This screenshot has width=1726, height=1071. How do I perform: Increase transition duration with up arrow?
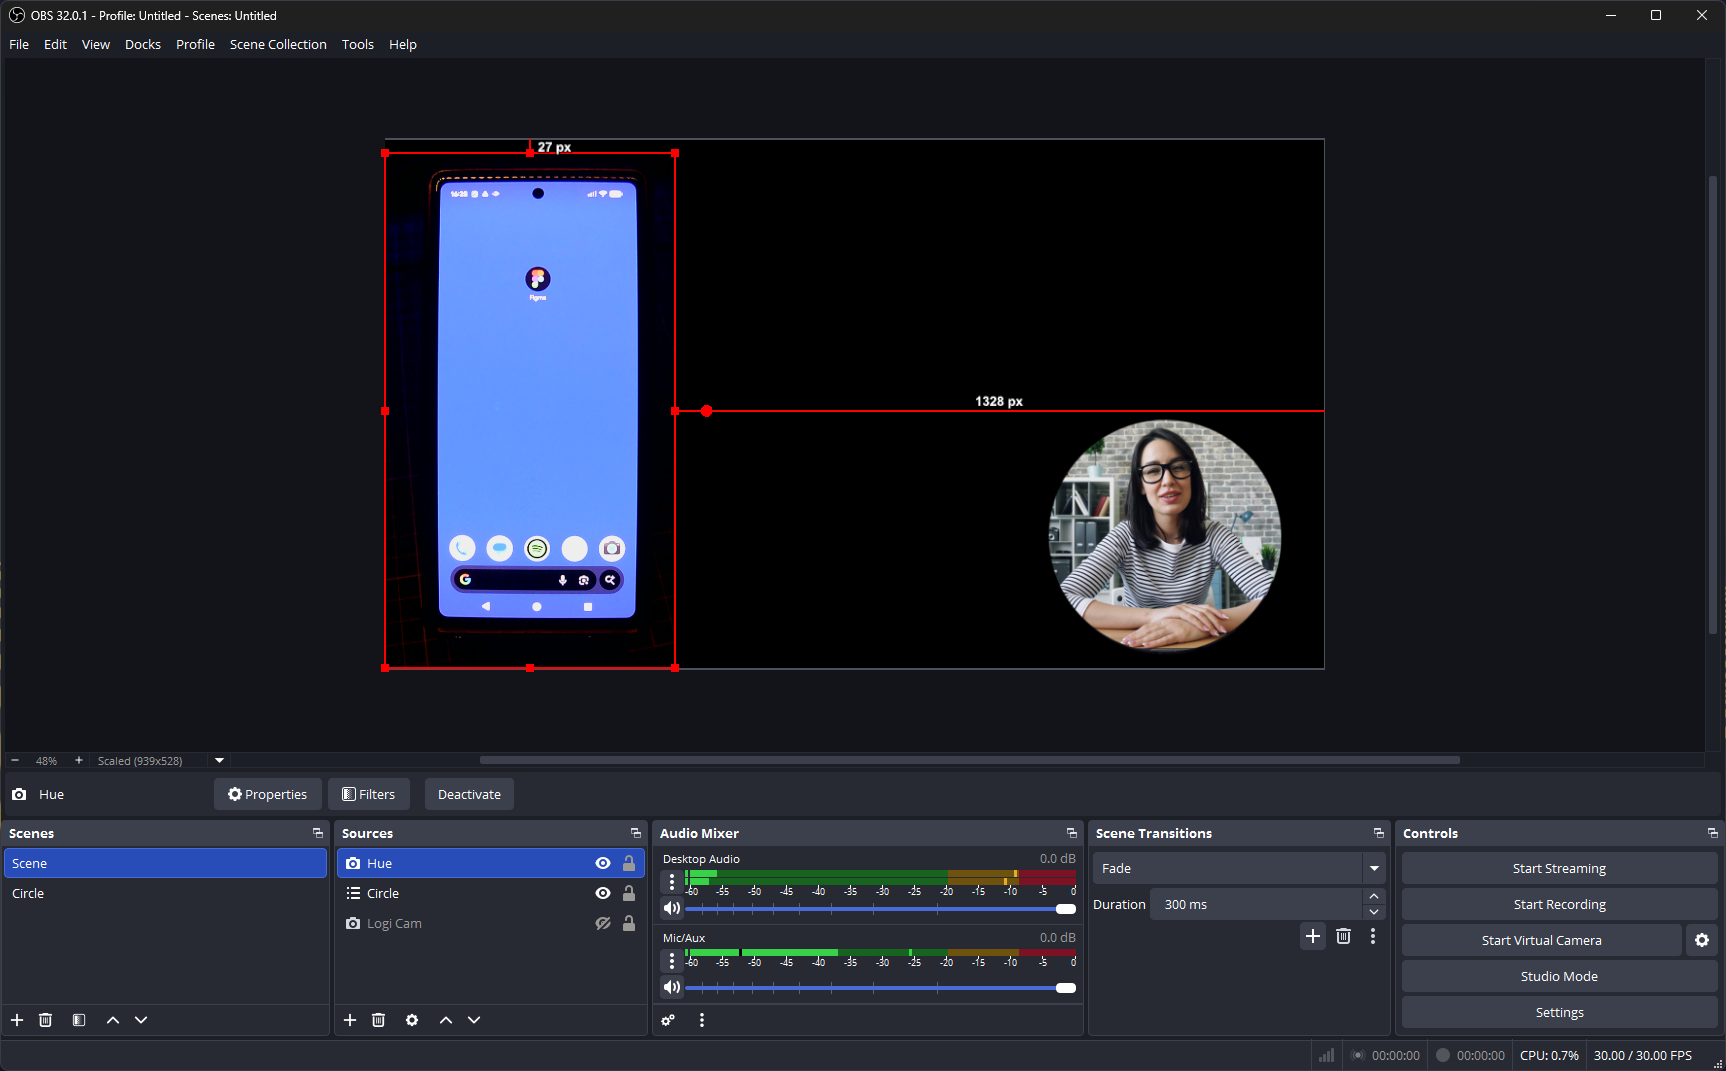[x=1374, y=896]
